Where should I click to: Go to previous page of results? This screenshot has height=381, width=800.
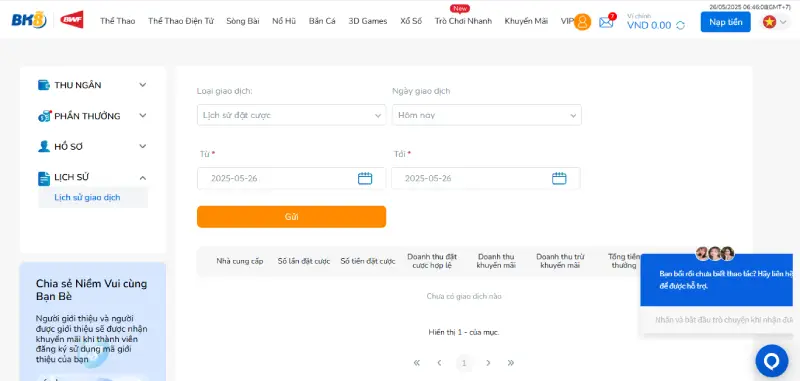tap(439, 363)
